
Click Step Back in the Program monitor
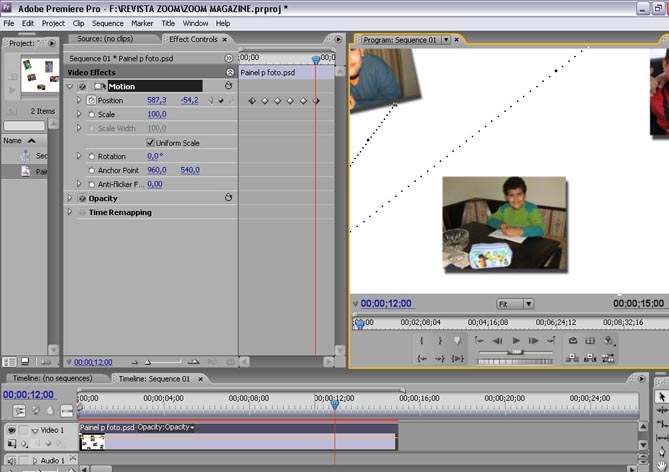click(x=497, y=341)
